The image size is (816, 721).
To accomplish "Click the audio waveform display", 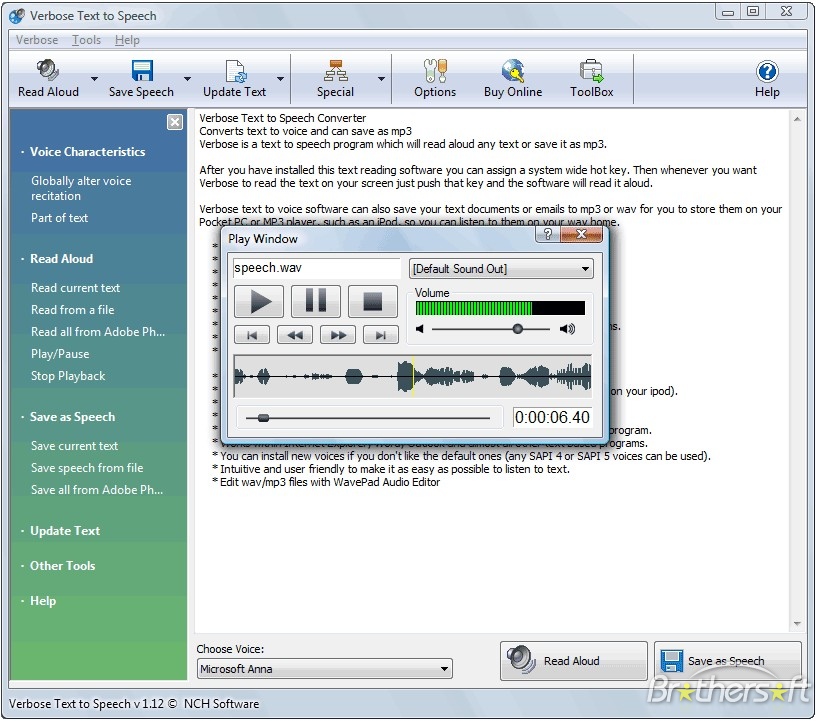I will point(412,376).
